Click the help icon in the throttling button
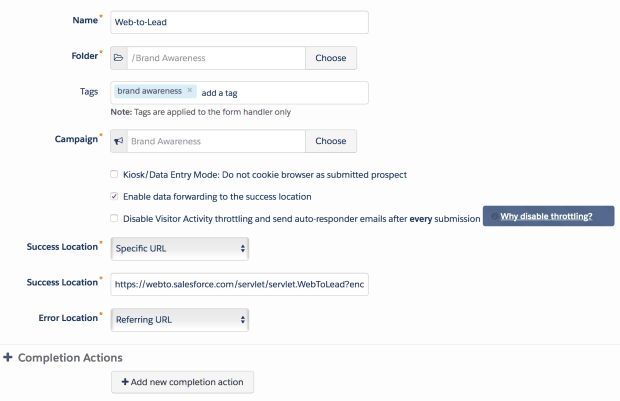Viewport: 620px width, 401px height. pyautogui.click(x=494, y=216)
